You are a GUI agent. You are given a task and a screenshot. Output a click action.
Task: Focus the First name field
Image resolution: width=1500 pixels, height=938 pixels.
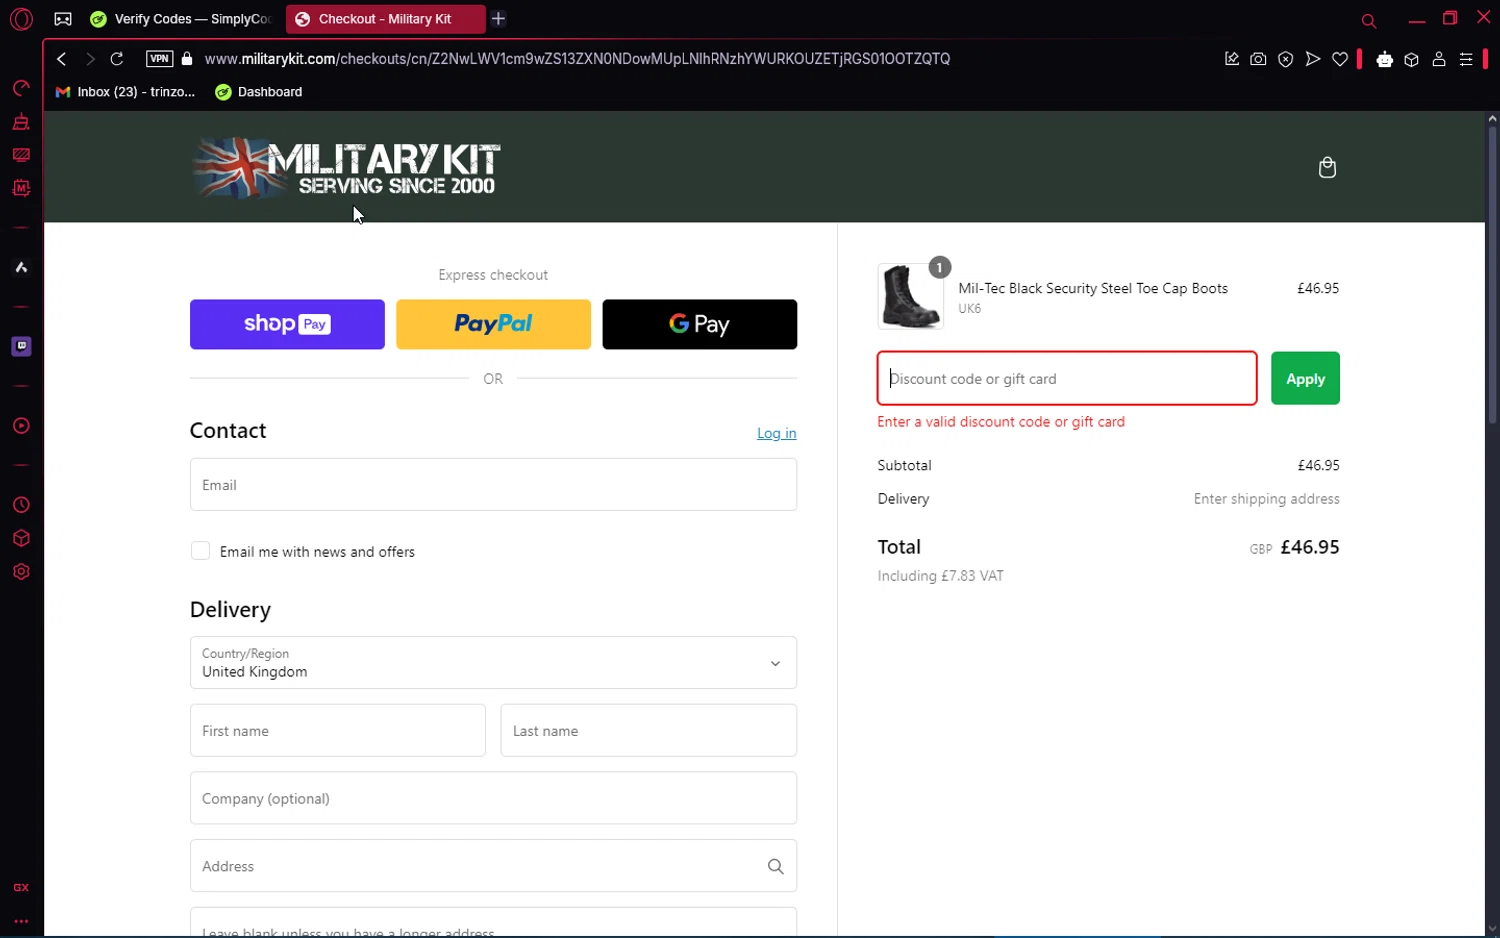(338, 731)
